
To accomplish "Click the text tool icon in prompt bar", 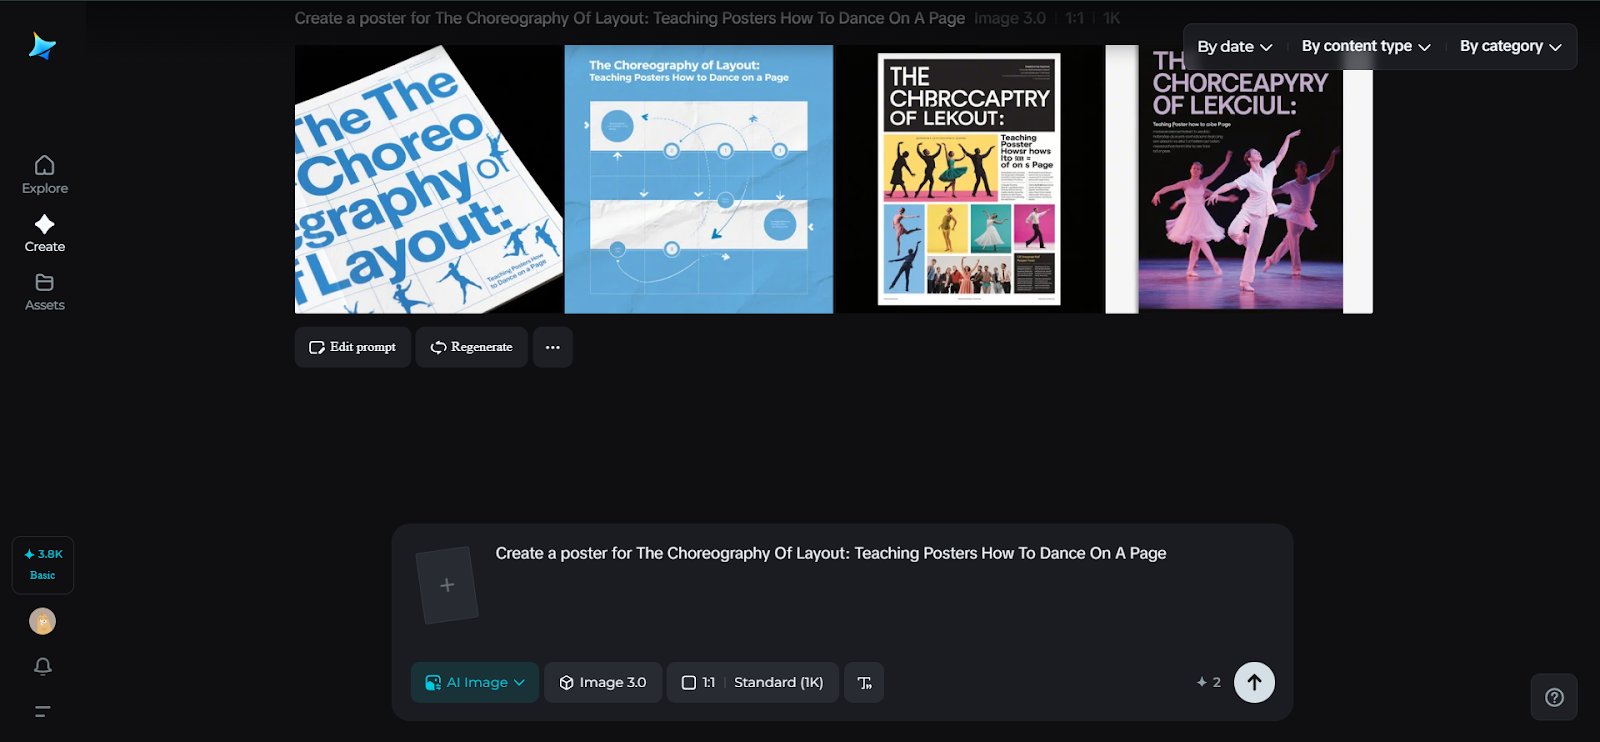I will tap(864, 682).
